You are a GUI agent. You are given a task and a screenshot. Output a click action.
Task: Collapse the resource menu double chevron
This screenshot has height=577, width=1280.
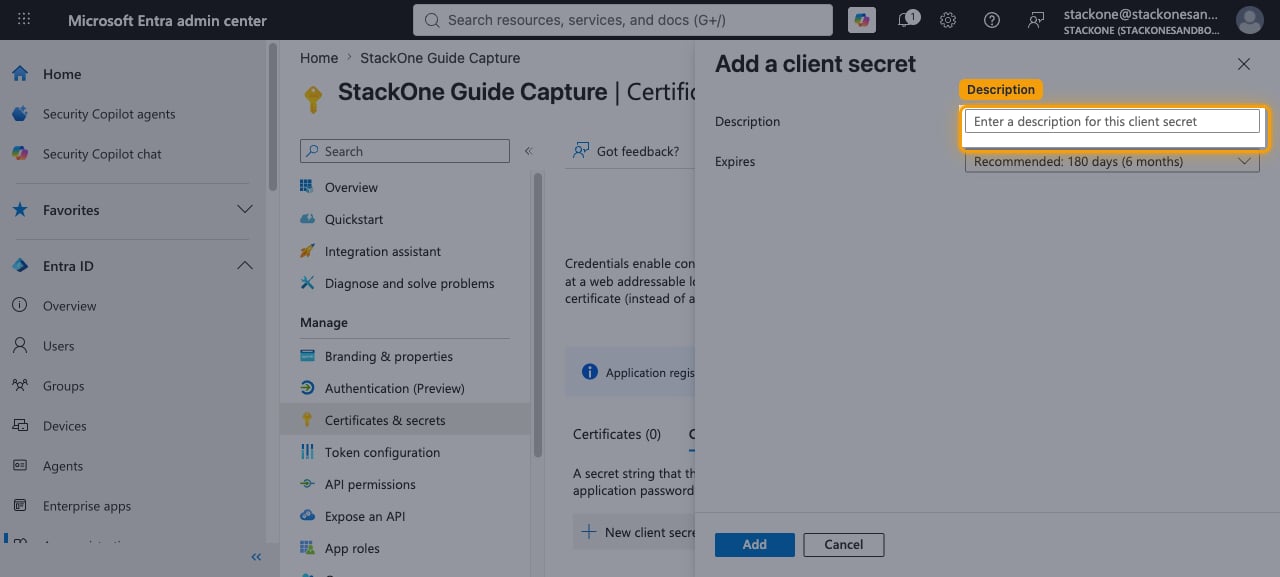528,151
